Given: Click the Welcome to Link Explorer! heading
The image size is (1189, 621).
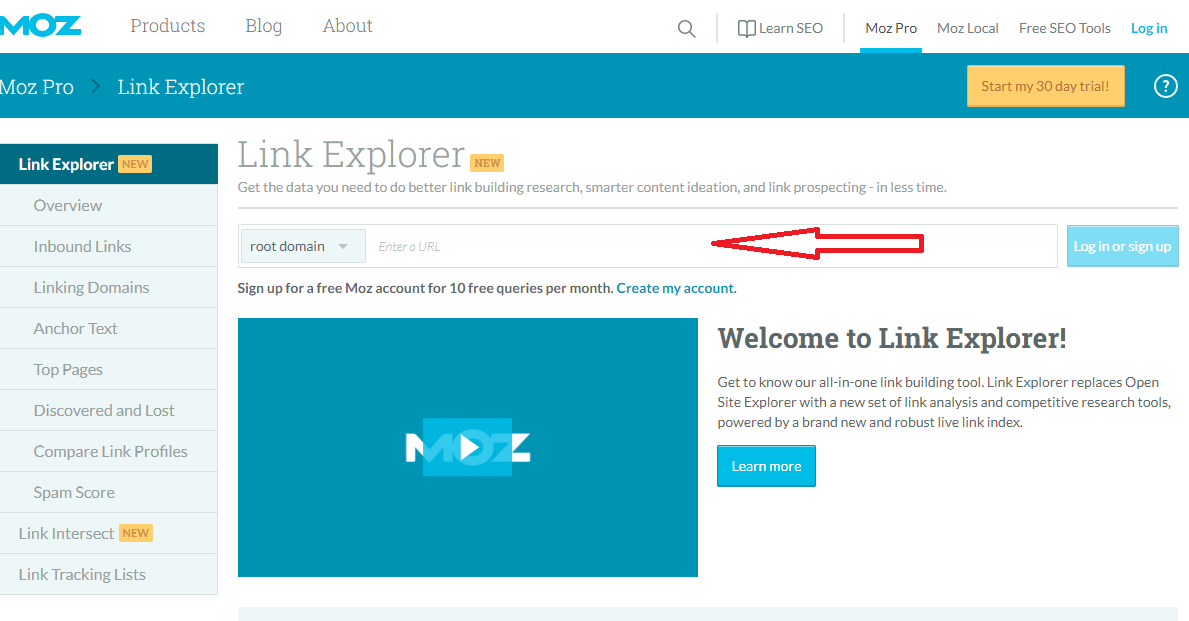Looking at the screenshot, I should click(892, 338).
